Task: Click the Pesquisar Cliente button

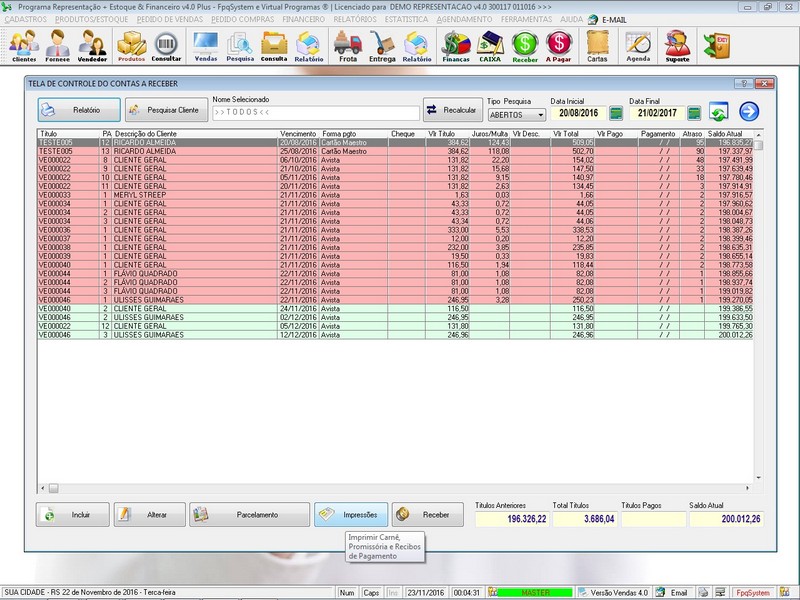Action: click(x=166, y=110)
